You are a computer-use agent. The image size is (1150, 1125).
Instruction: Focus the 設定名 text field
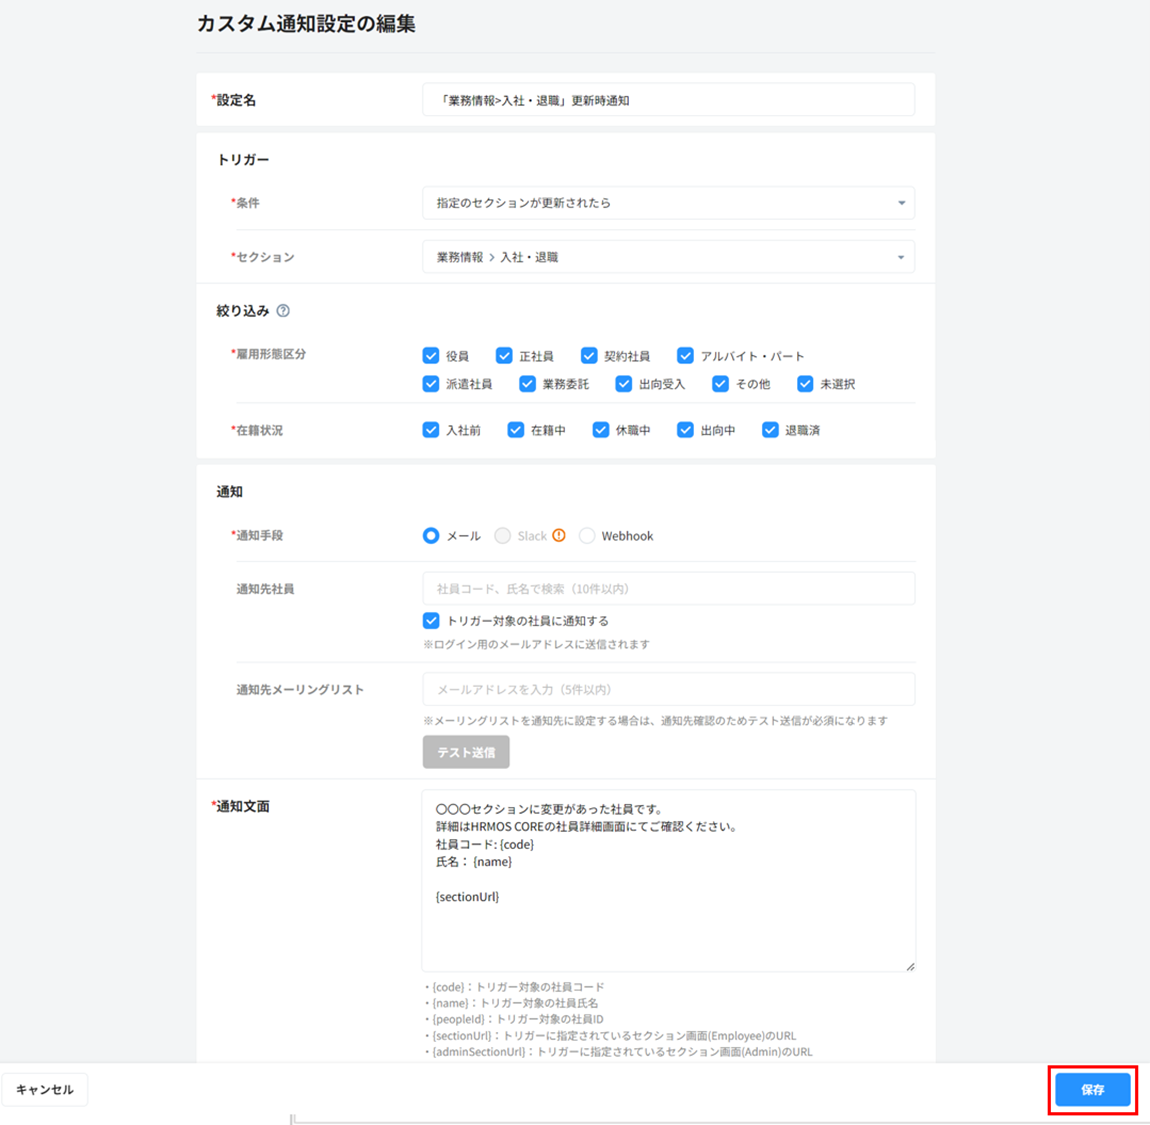[x=668, y=100]
